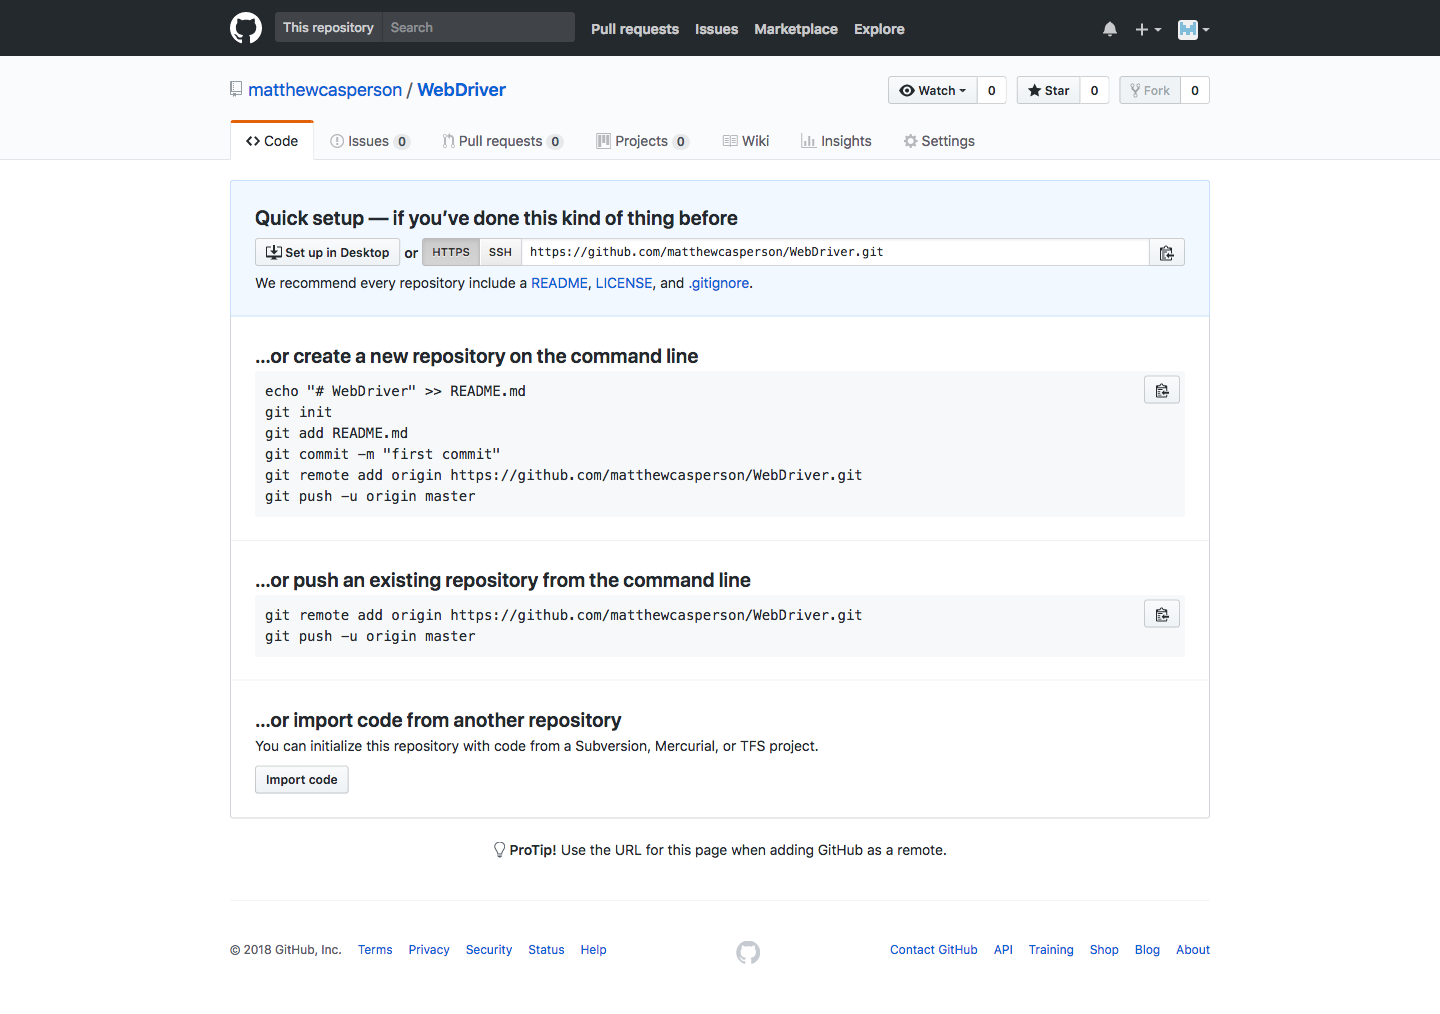Star the WebDriver repository
The image size is (1440, 1014).
coord(1048,90)
